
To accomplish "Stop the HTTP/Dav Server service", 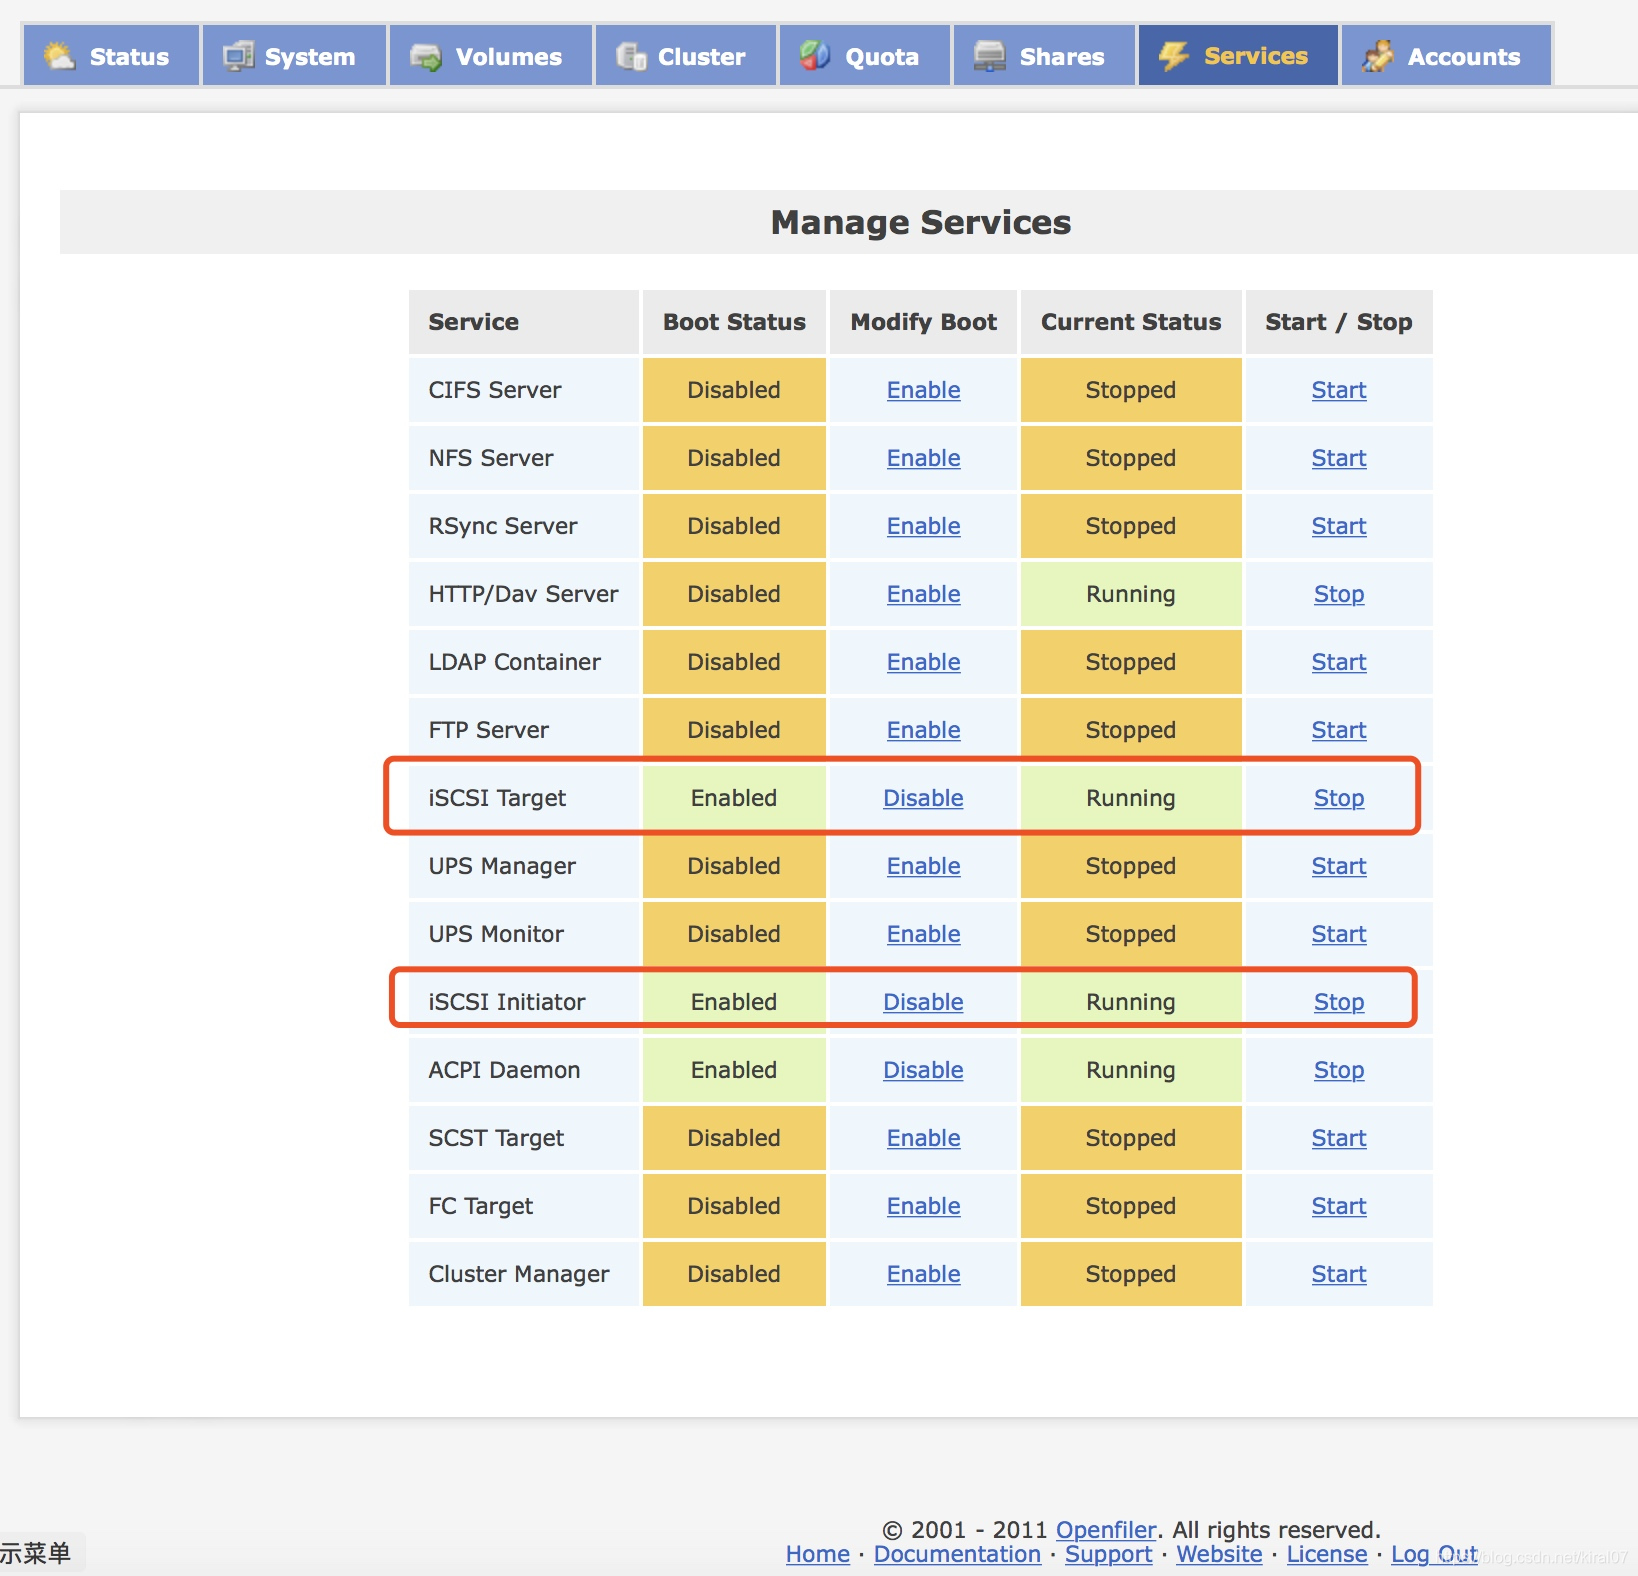I will [1339, 594].
